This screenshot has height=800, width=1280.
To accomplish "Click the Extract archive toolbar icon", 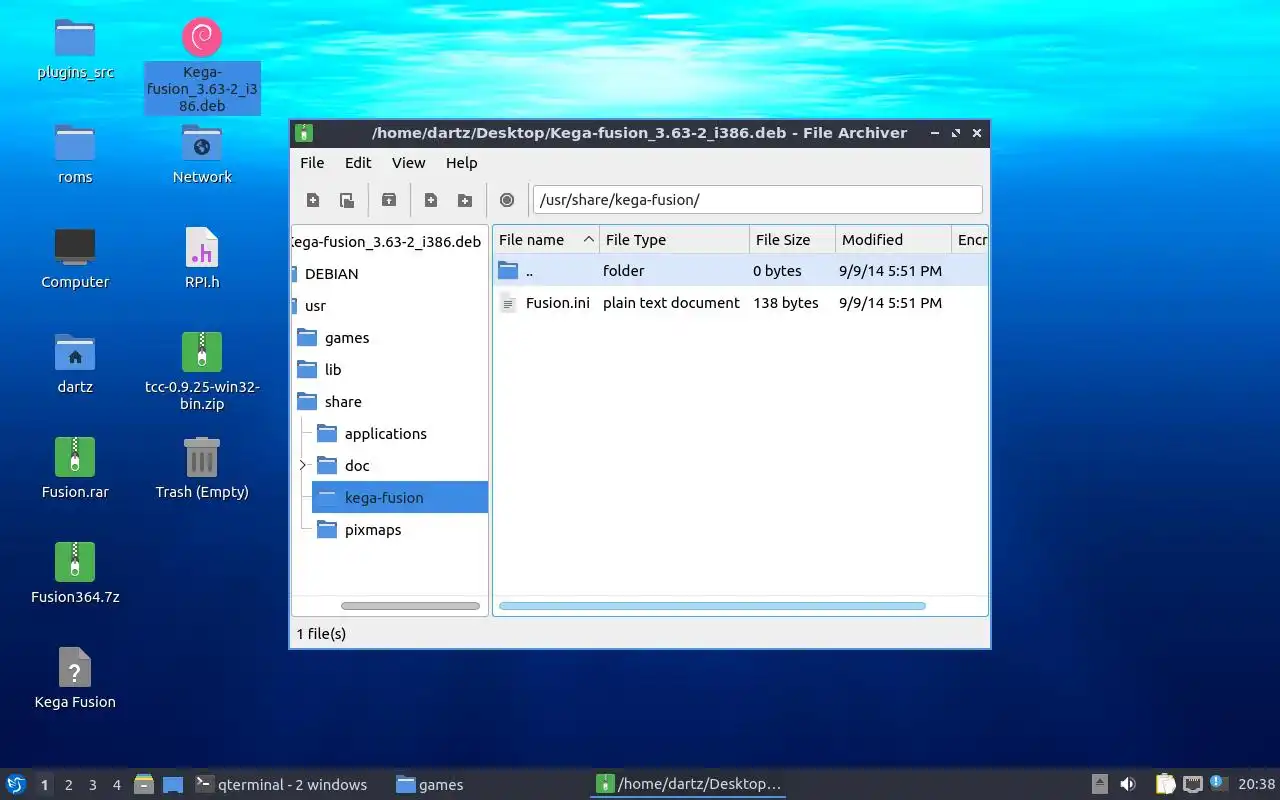I will [389, 200].
